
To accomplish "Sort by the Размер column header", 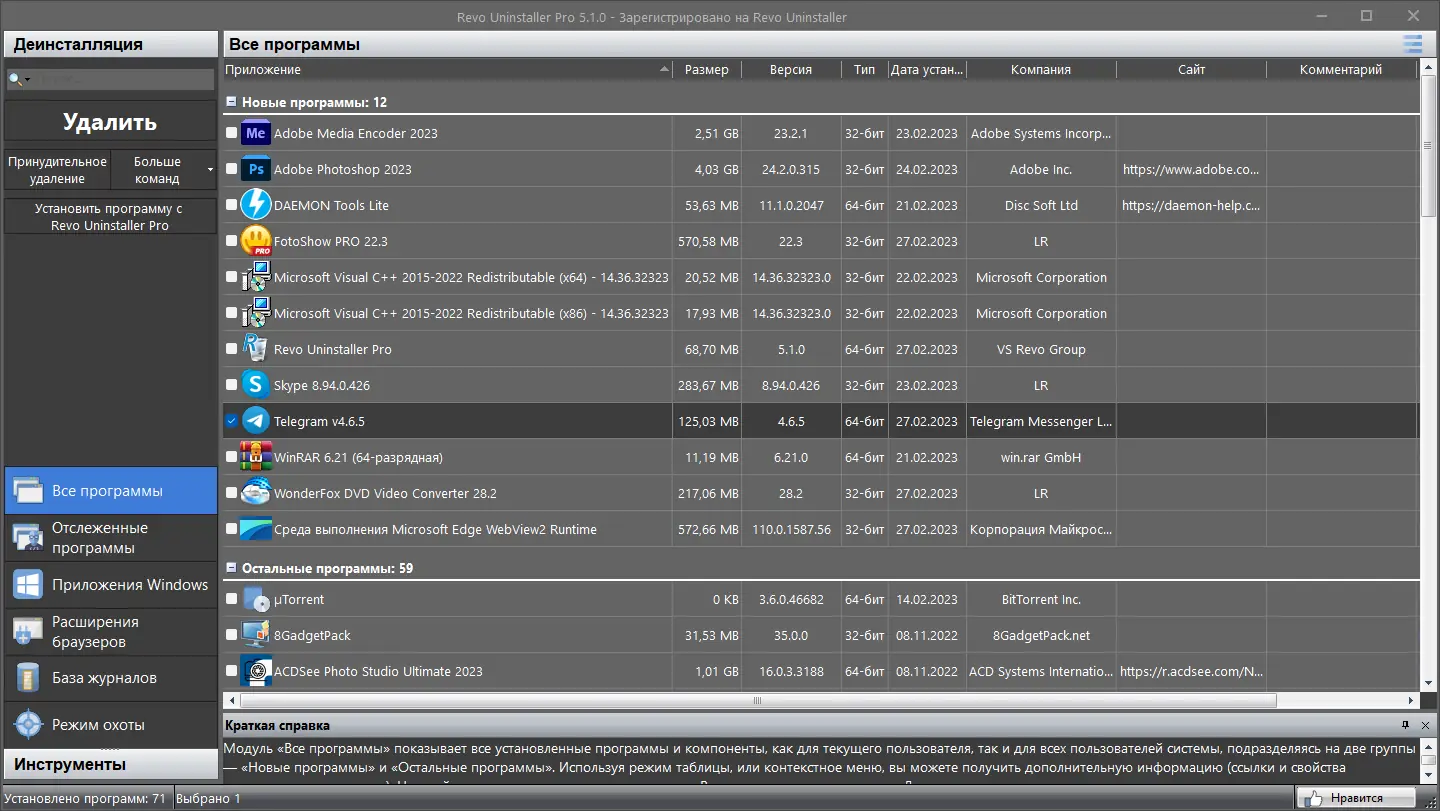I will 707,70.
